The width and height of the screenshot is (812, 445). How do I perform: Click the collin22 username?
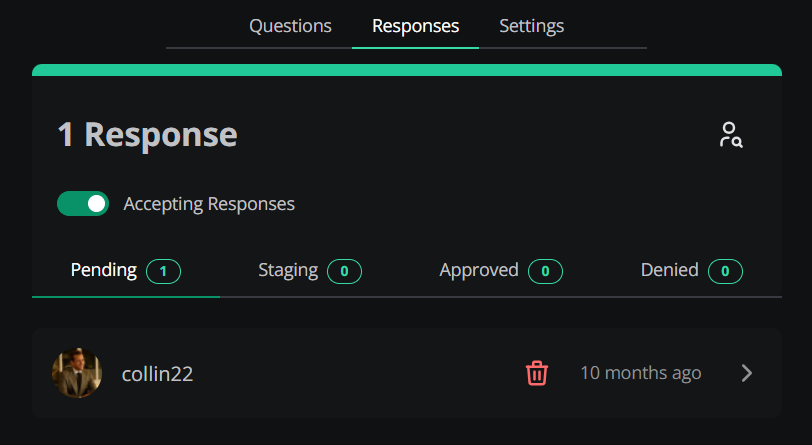(157, 374)
